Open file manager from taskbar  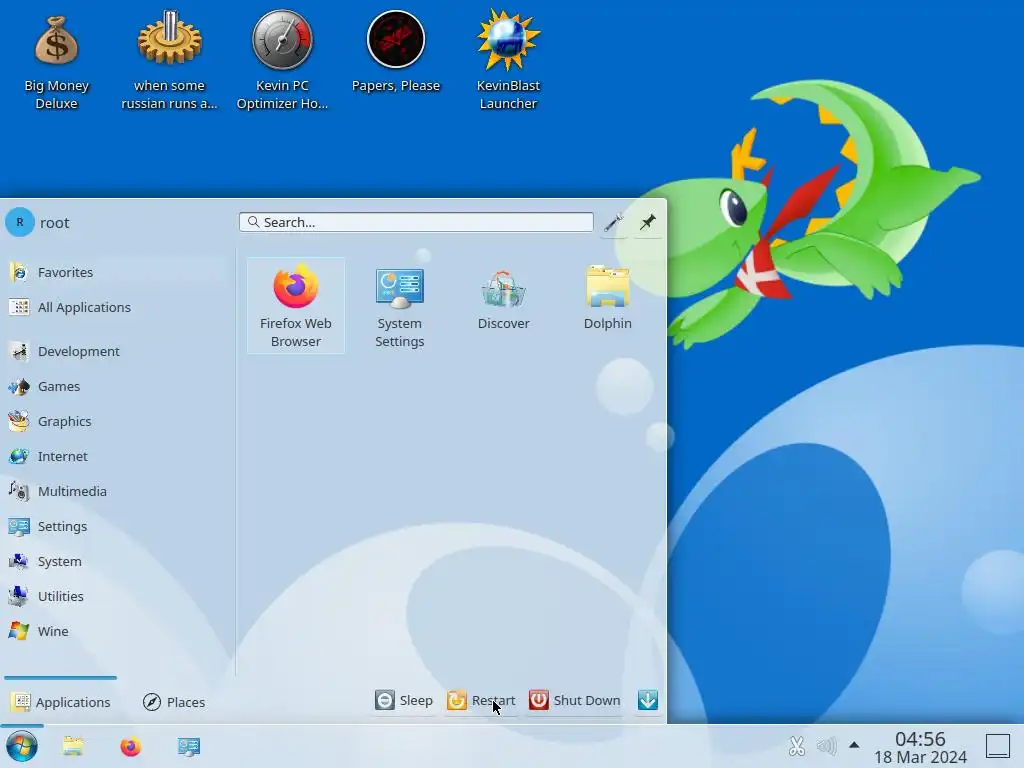(73, 746)
